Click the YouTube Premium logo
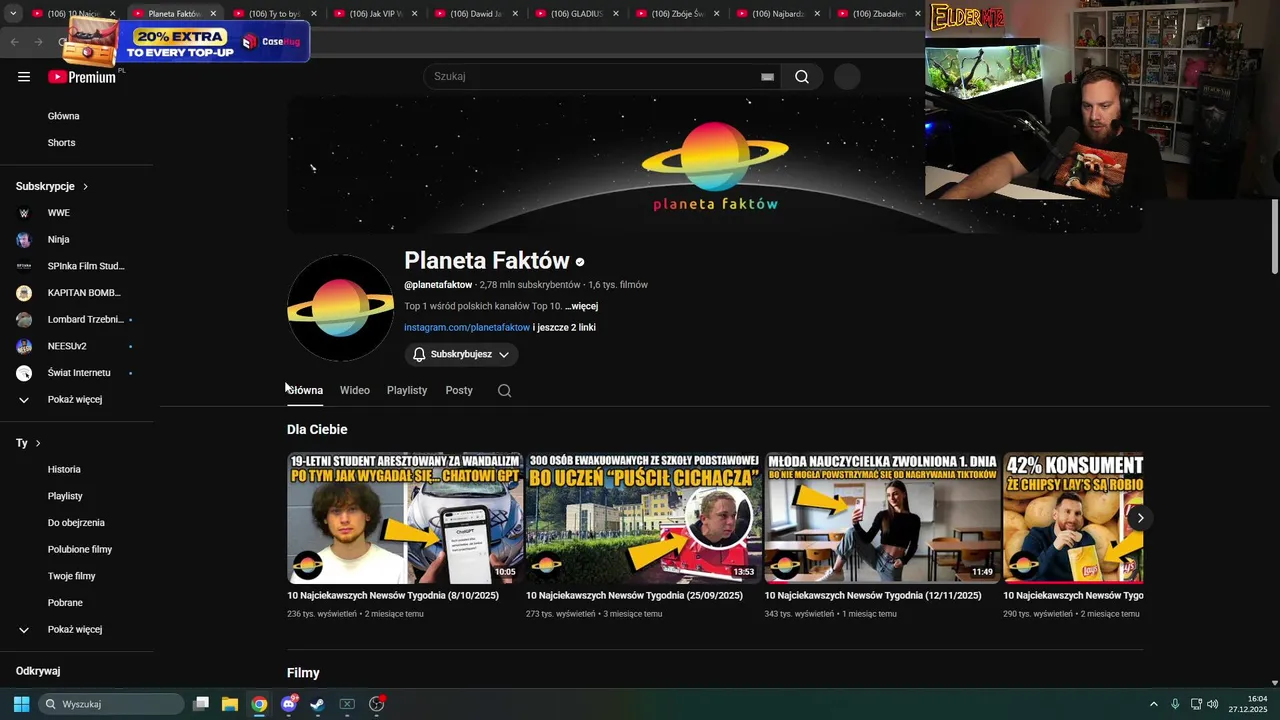This screenshot has width=1280, height=720. pyautogui.click(x=82, y=77)
